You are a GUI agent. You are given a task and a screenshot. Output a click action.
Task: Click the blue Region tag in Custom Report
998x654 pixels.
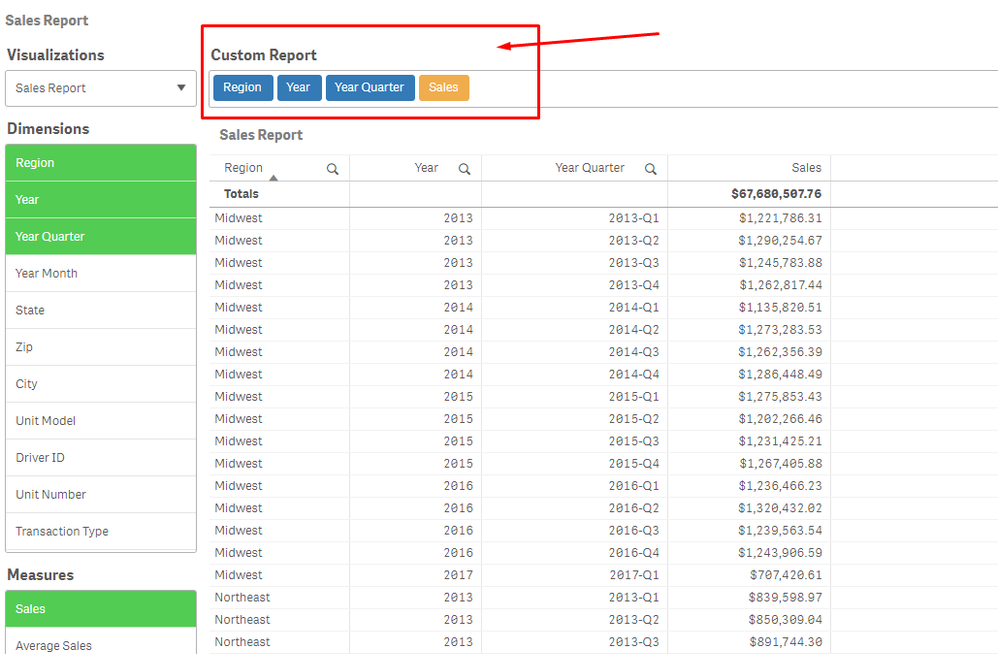click(x=243, y=88)
